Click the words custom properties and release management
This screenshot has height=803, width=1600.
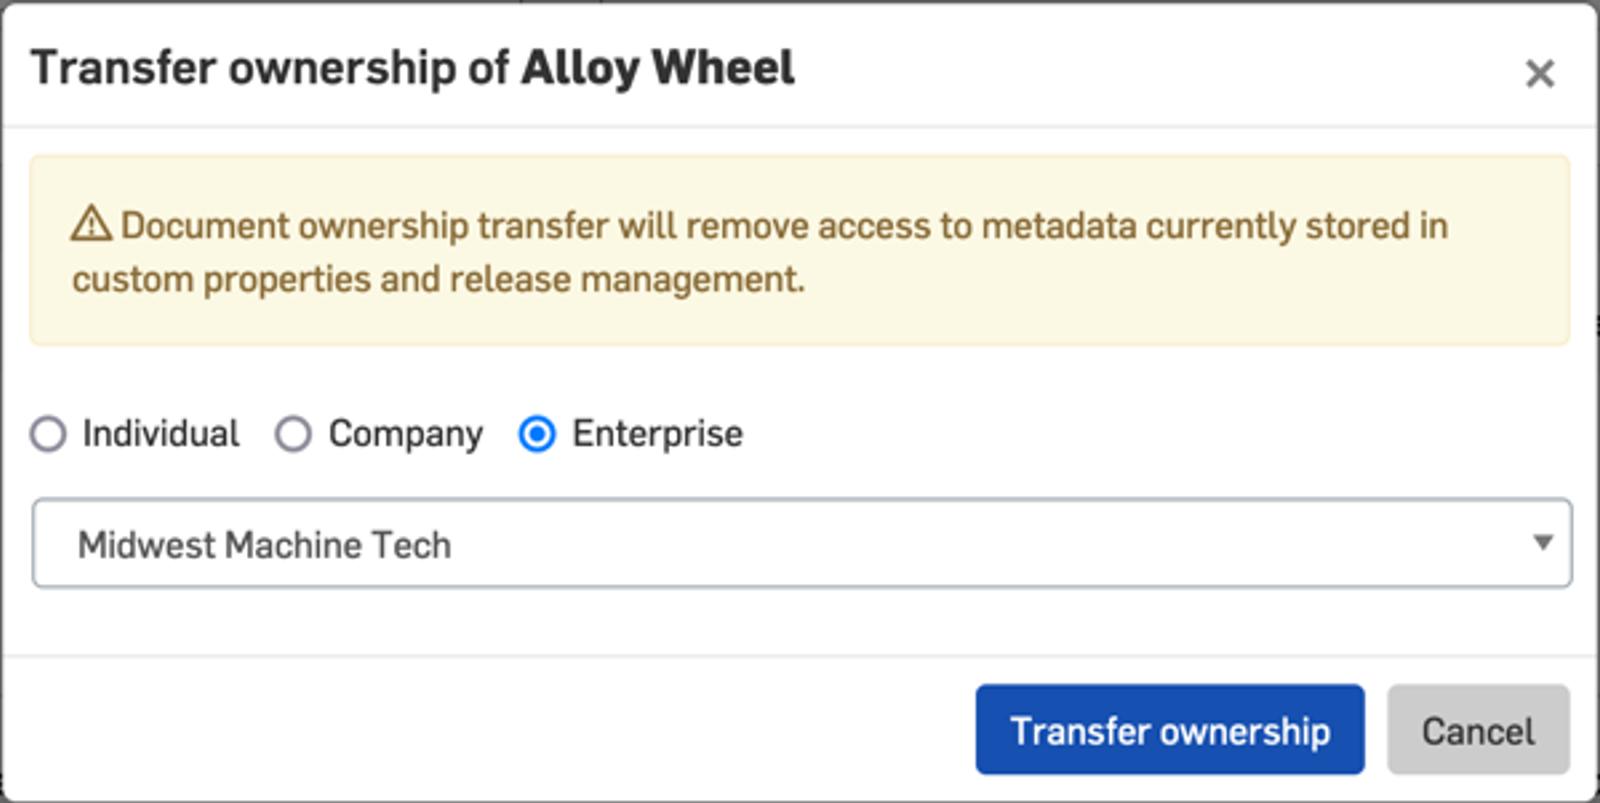[x=438, y=279]
